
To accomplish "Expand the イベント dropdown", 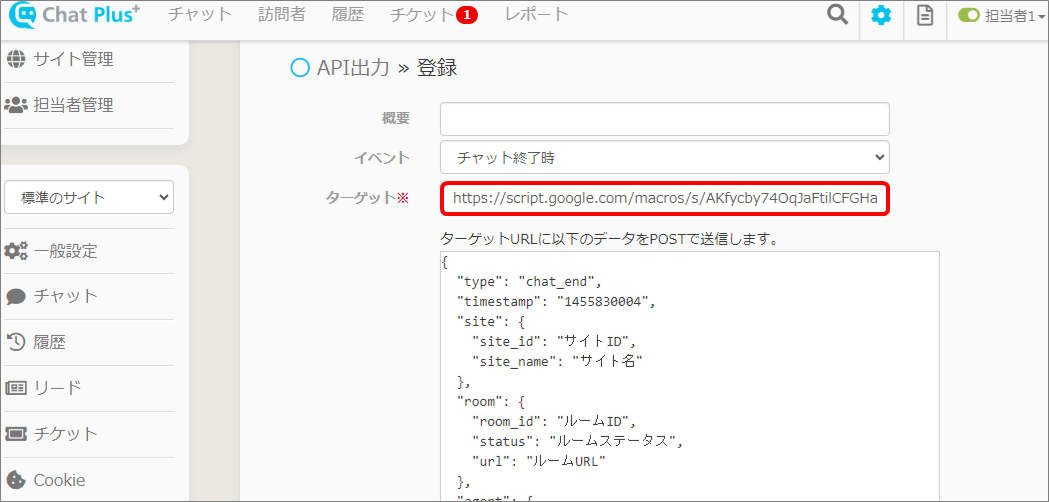I will (x=664, y=157).
